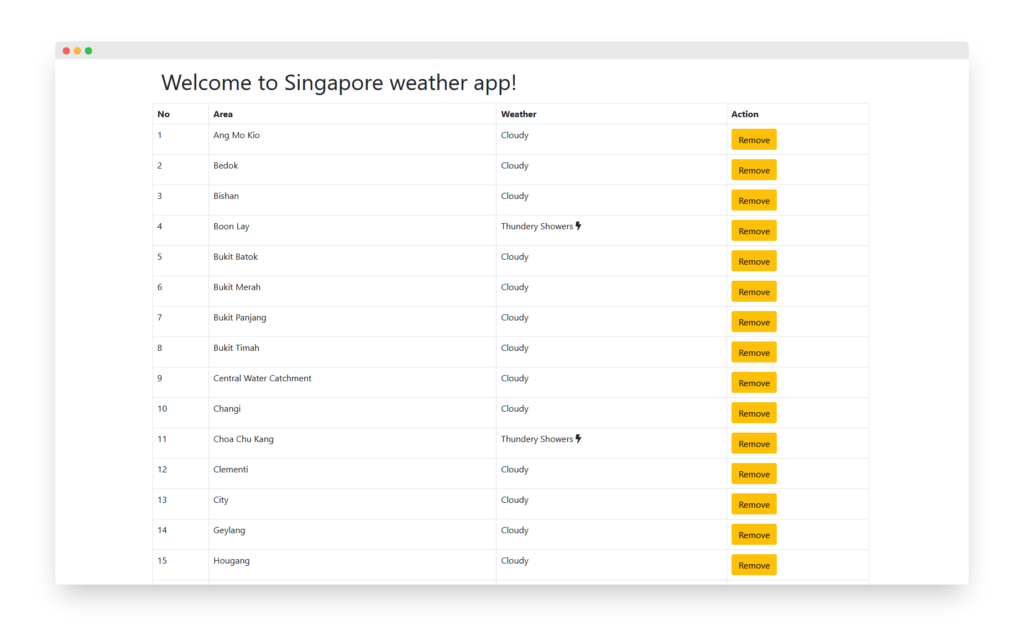Remove the Bukit Panjang row
The height and width of the screenshot is (626, 1024).
[754, 322]
